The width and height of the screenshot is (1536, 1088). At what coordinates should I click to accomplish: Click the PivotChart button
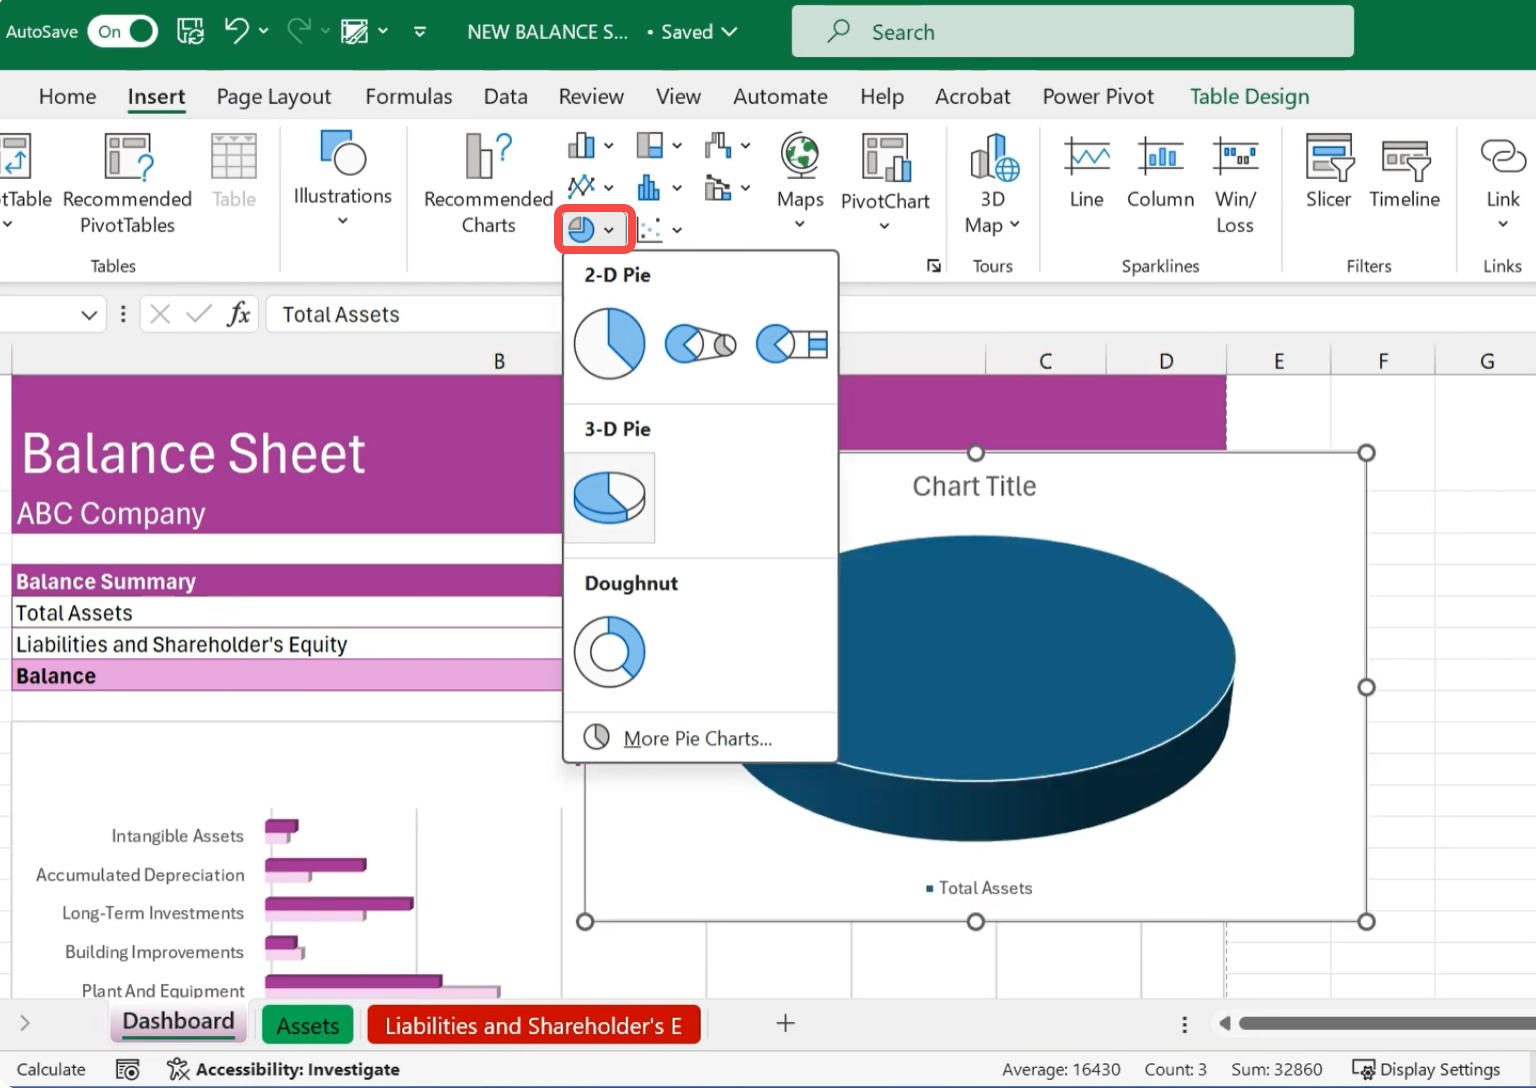(885, 182)
